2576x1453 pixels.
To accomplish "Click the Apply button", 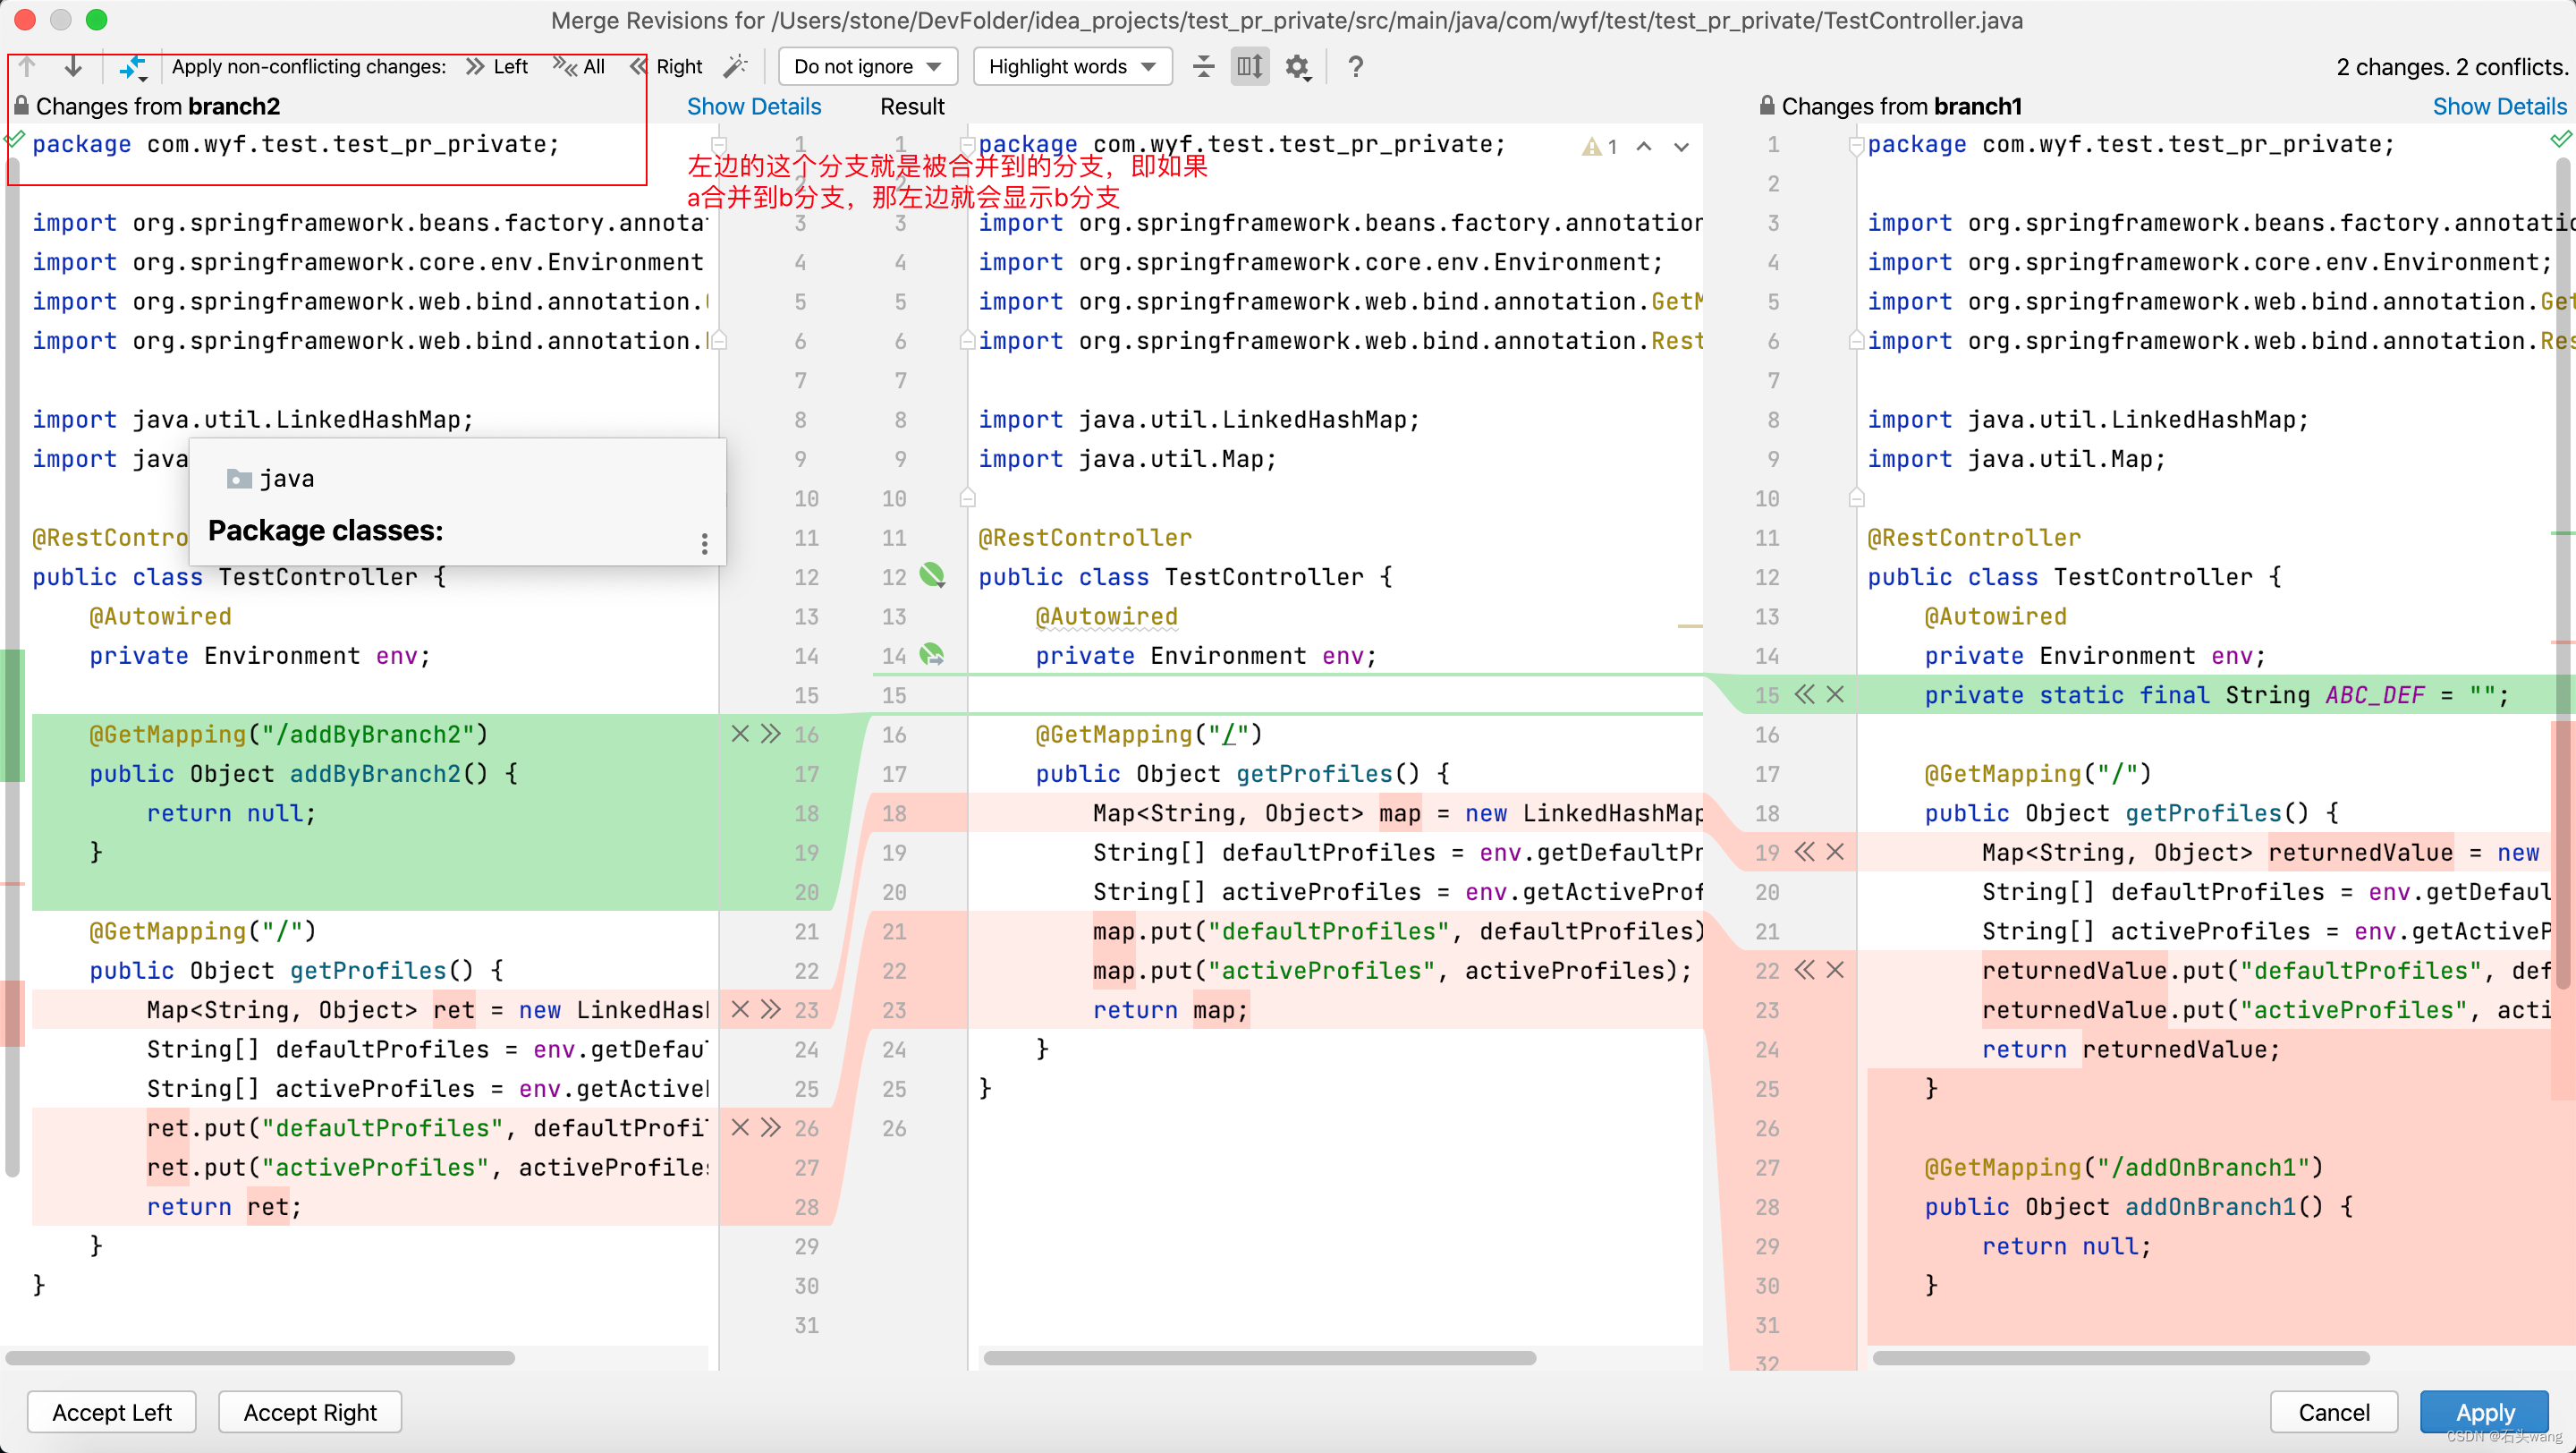I will coord(2482,1411).
